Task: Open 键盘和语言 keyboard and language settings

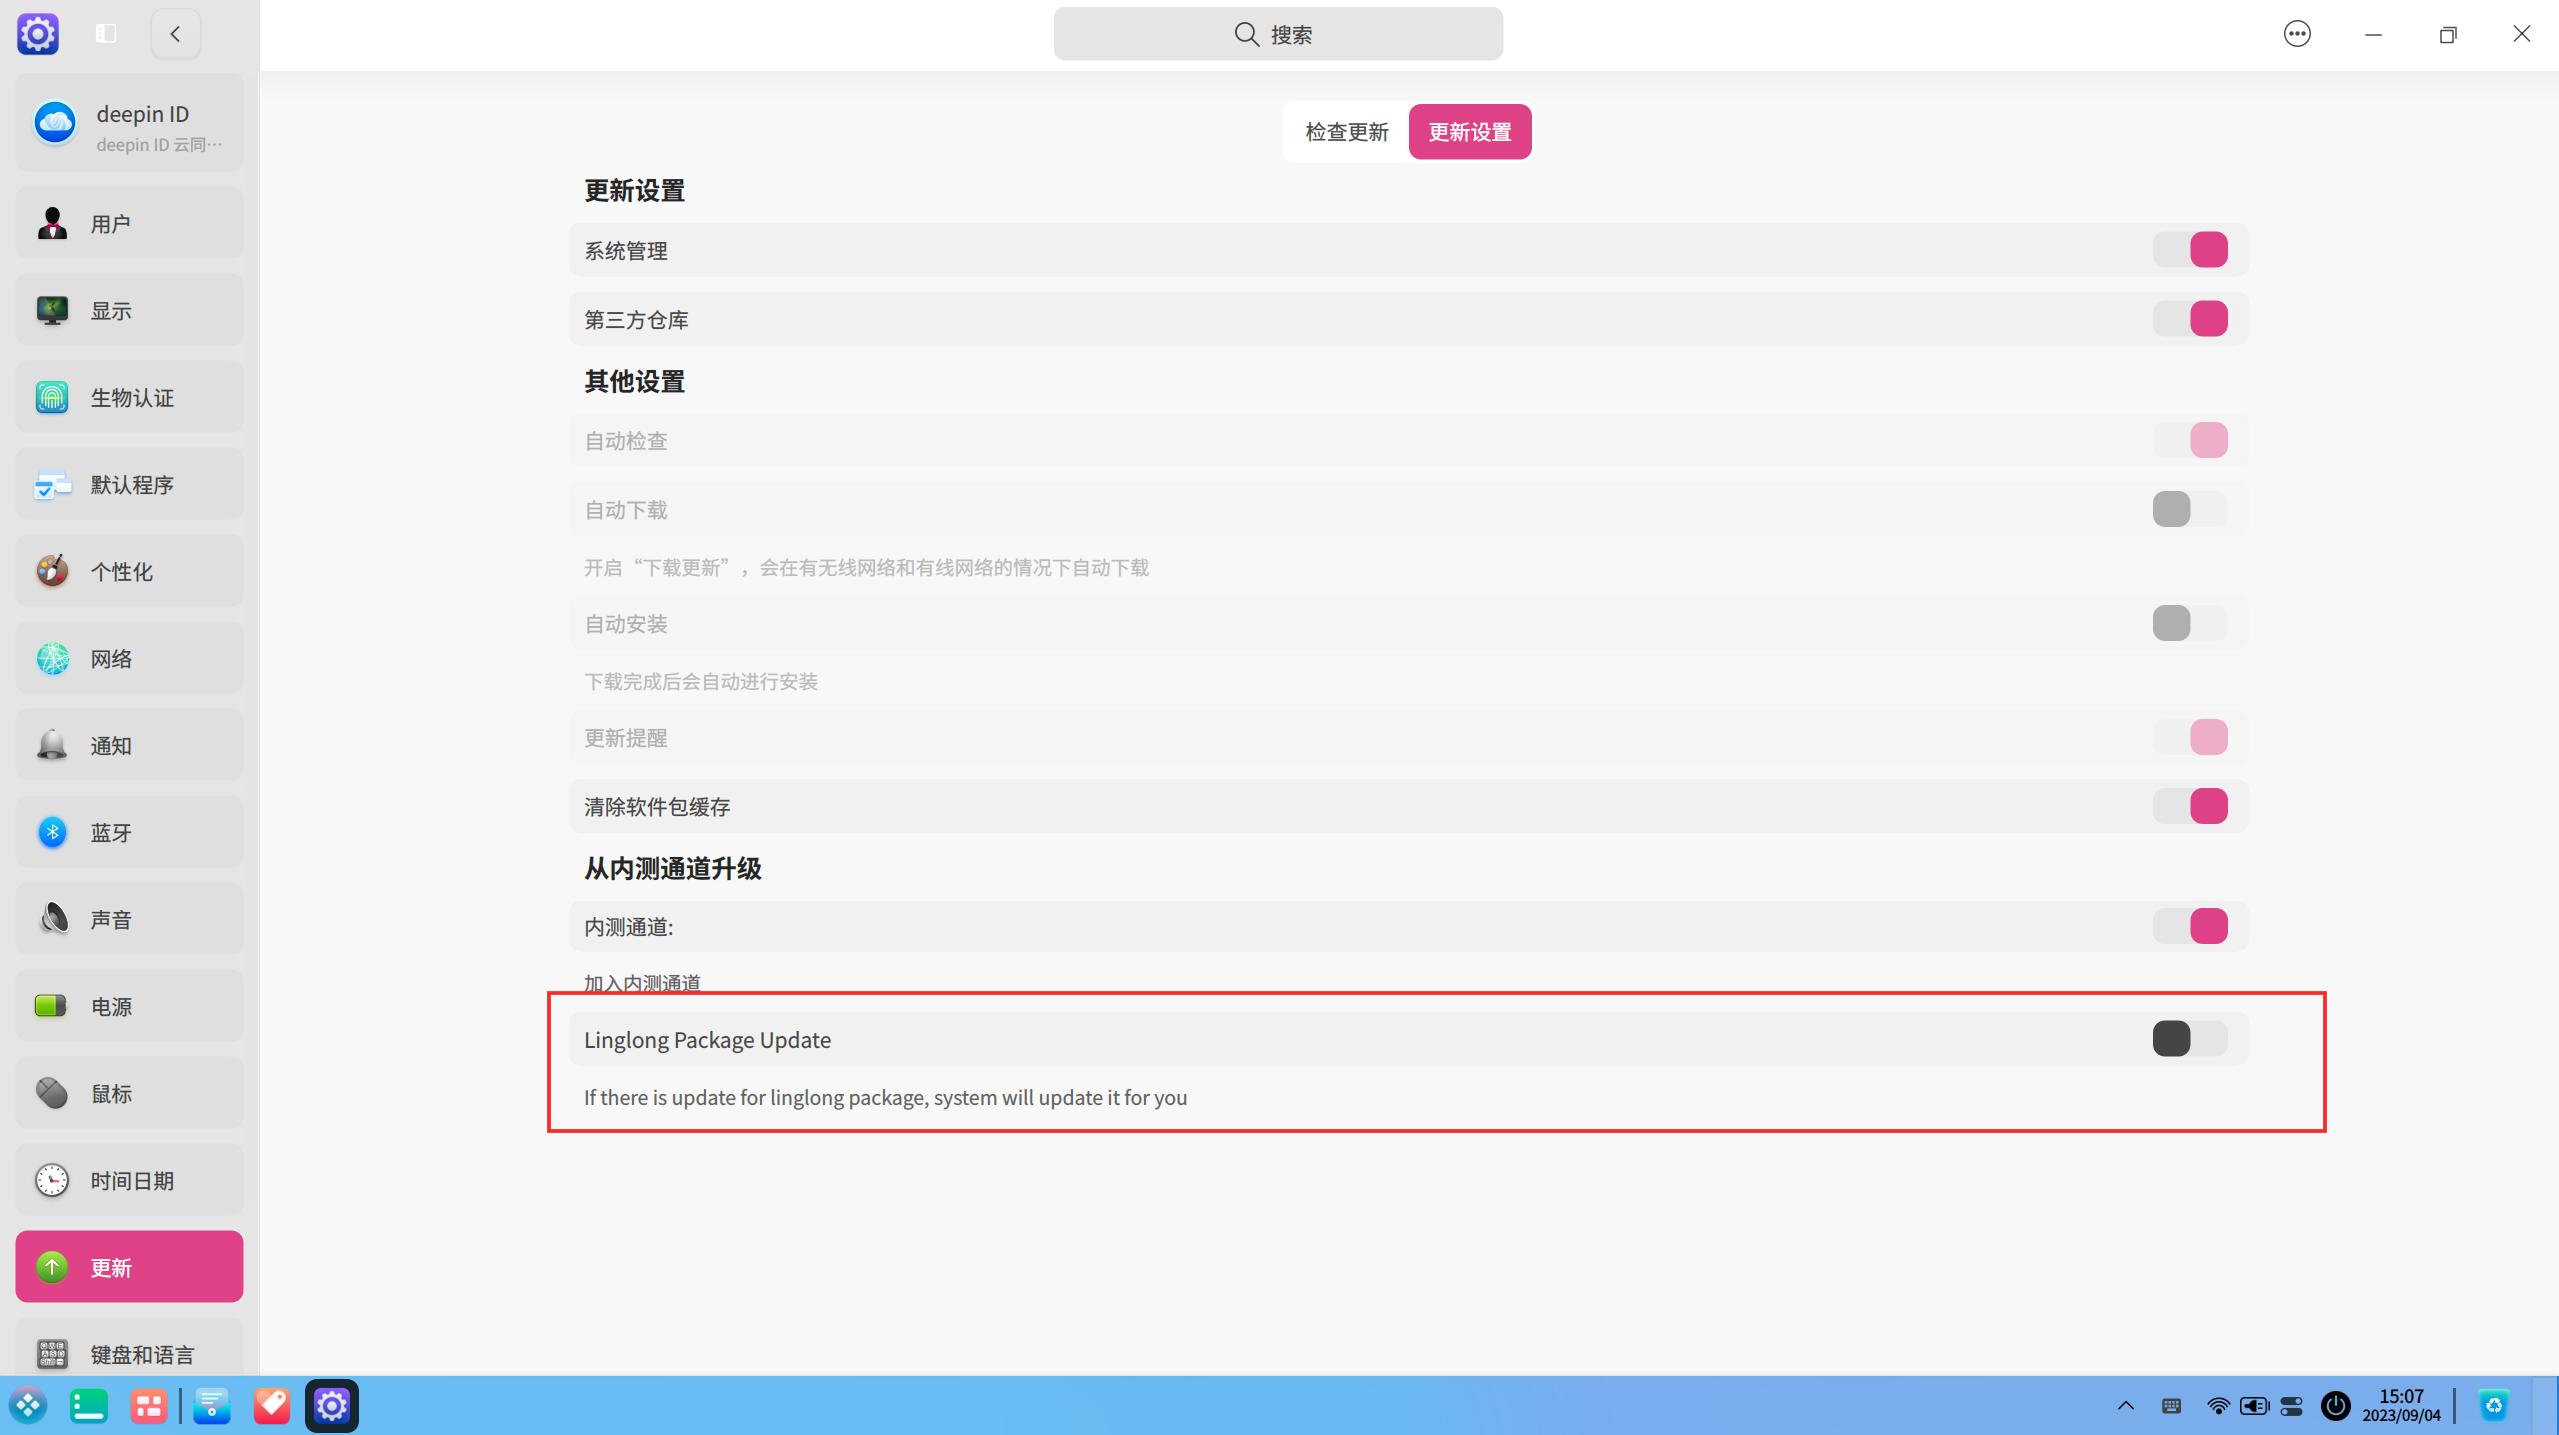Action: (x=128, y=1353)
